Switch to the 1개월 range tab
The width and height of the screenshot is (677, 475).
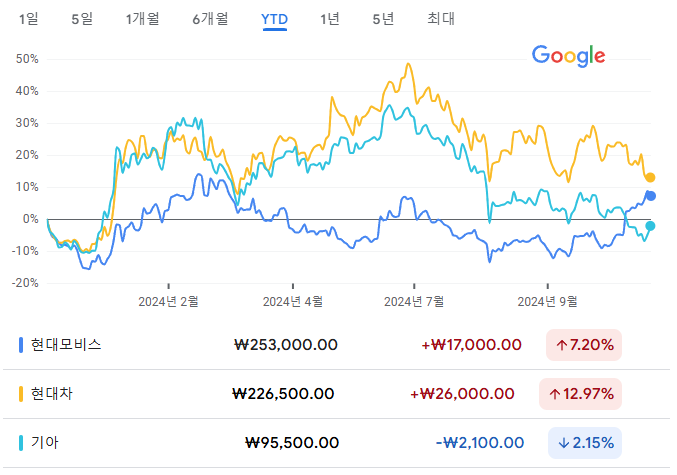142,19
